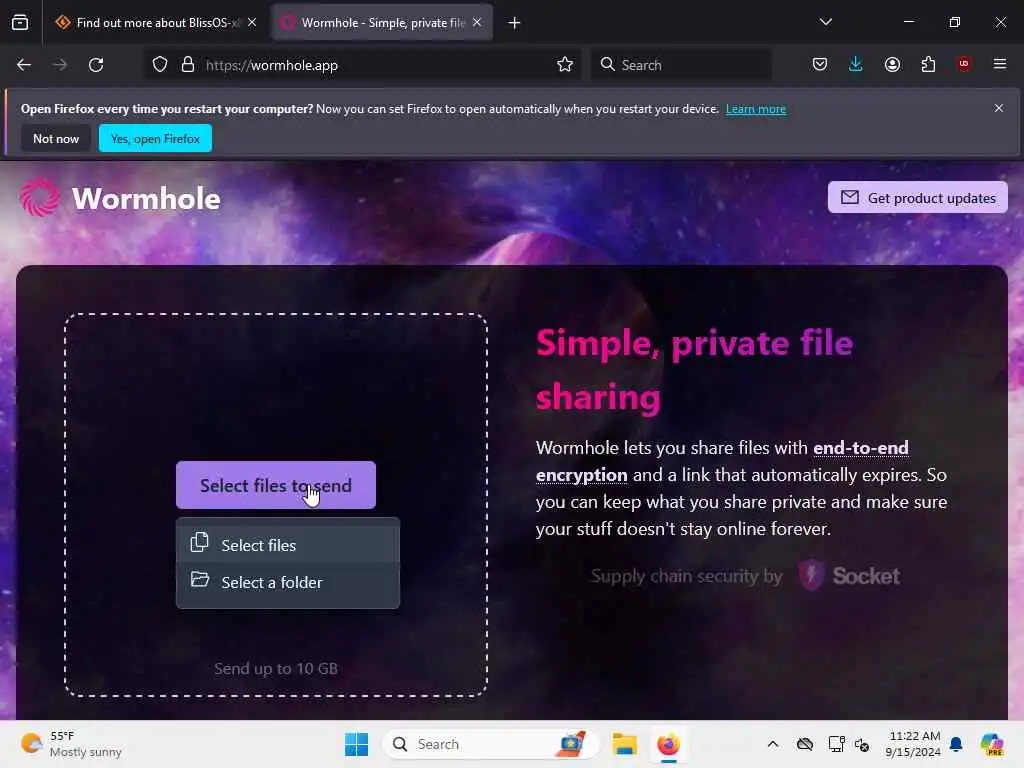Click the Firefox taskbar icon
Viewport: 1024px width, 768px height.
click(668, 744)
